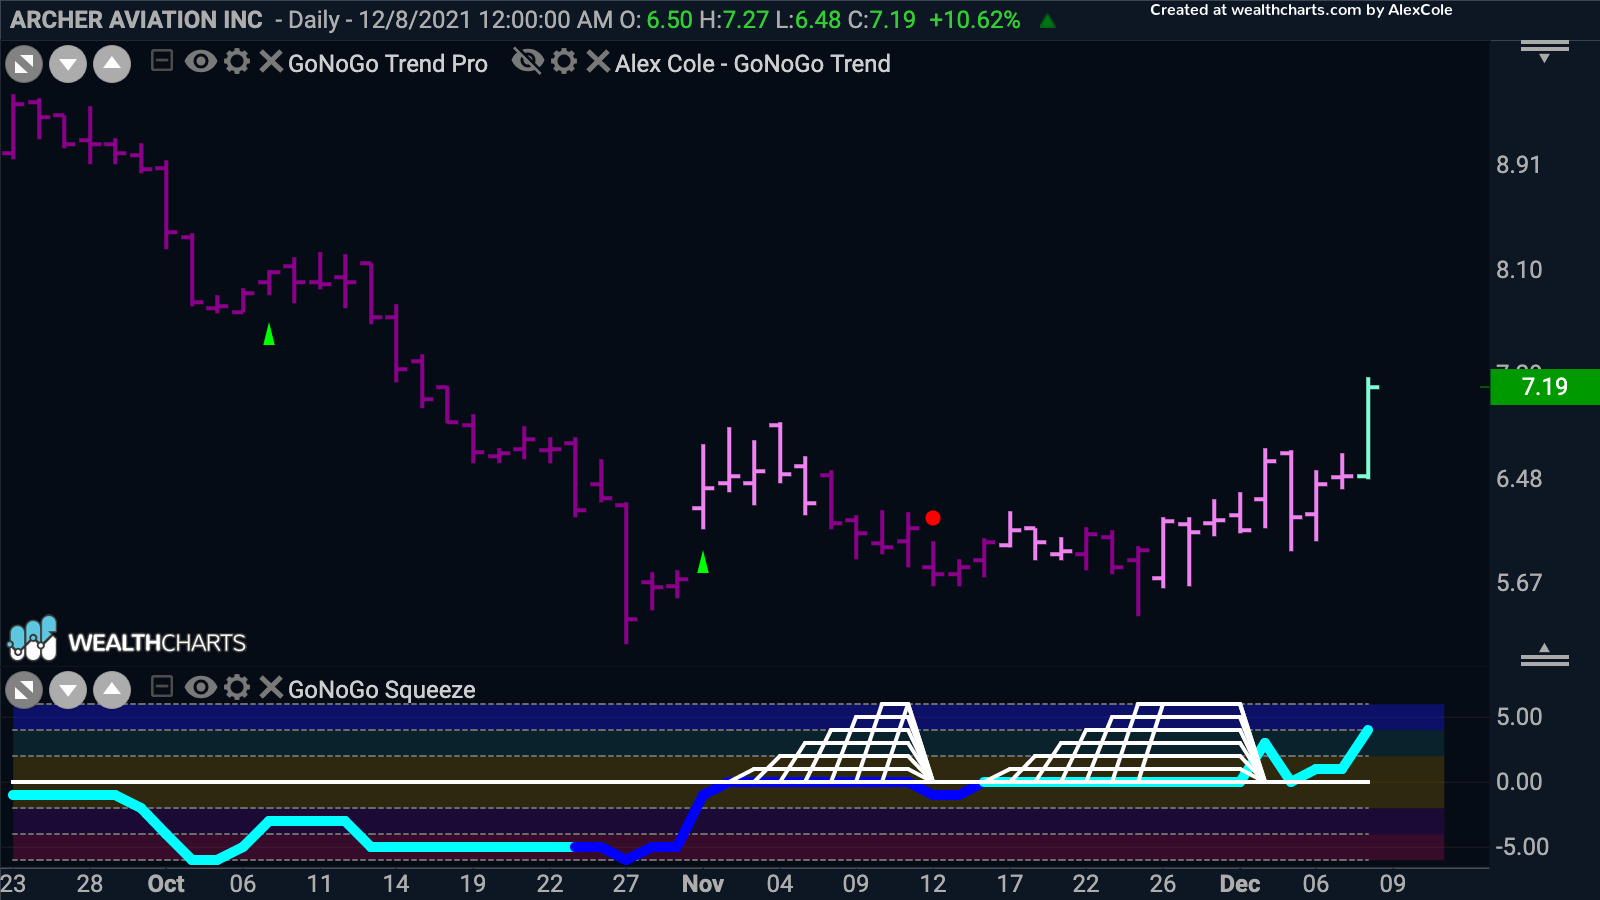Click the diagonal resize icon on Squeeze pane

pos(24,690)
